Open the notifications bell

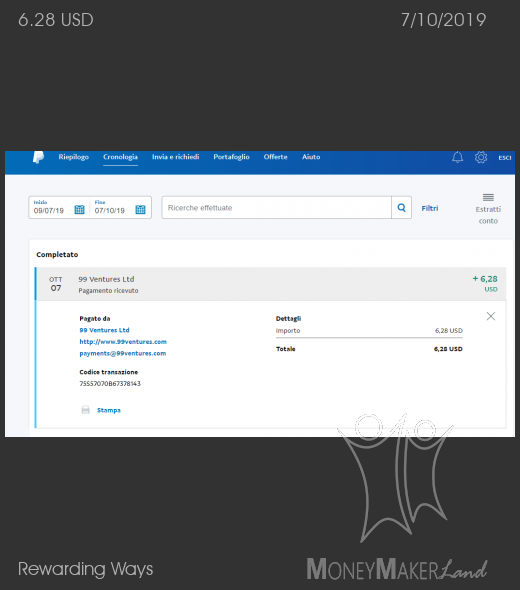click(457, 157)
